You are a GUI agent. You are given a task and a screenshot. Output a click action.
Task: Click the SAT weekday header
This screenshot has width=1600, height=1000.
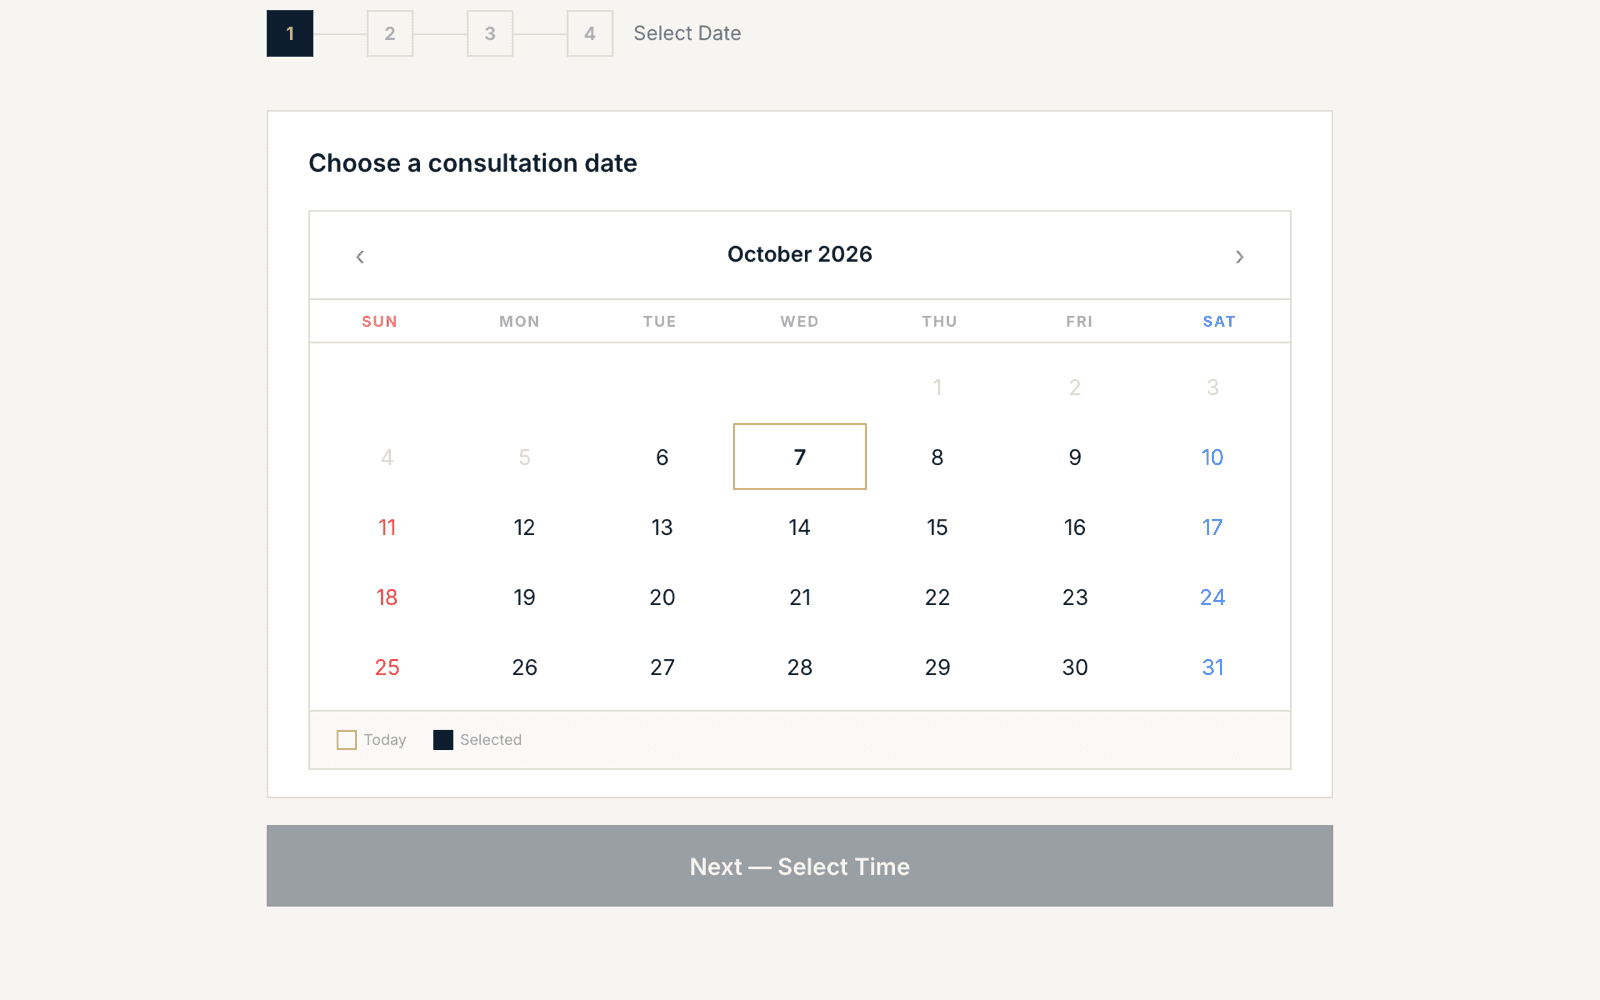pos(1219,321)
